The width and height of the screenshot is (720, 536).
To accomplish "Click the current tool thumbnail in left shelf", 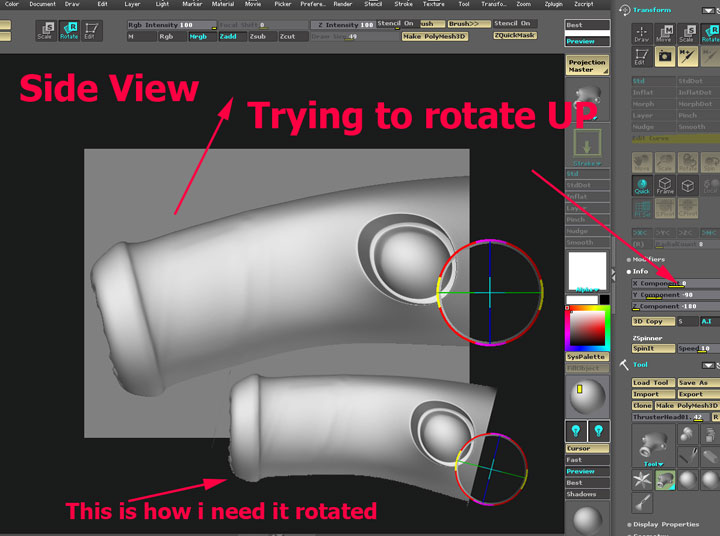I will [587, 98].
